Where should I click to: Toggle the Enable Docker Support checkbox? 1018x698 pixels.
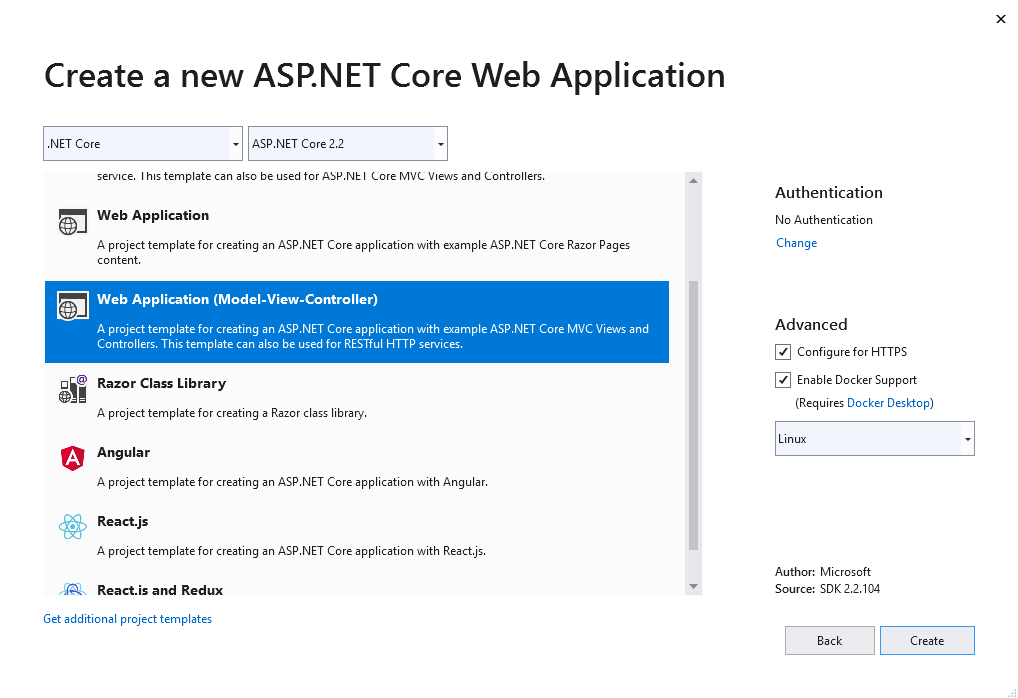pyautogui.click(x=783, y=380)
